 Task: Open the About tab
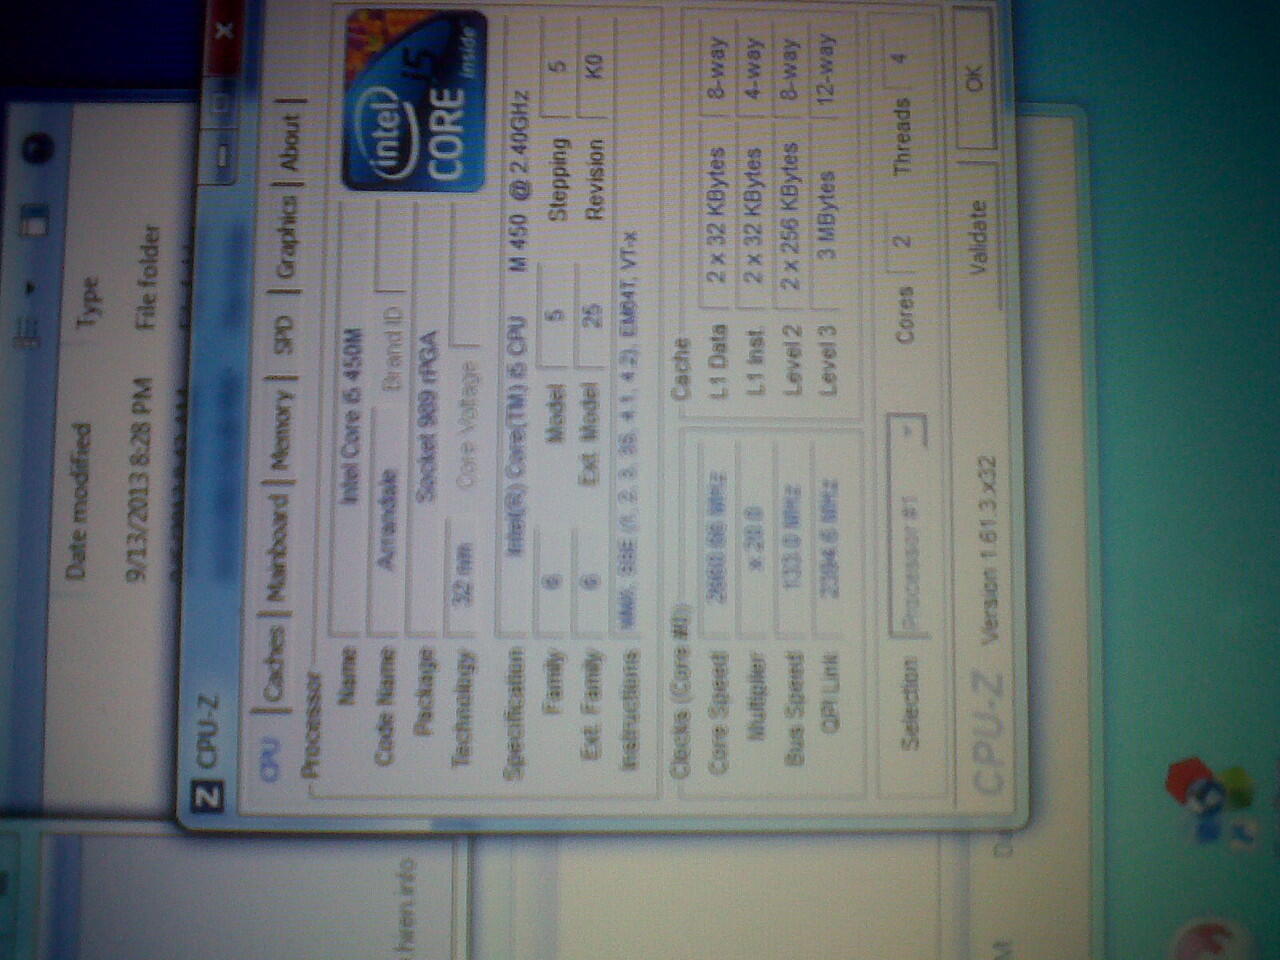click(x=289, y=141)
